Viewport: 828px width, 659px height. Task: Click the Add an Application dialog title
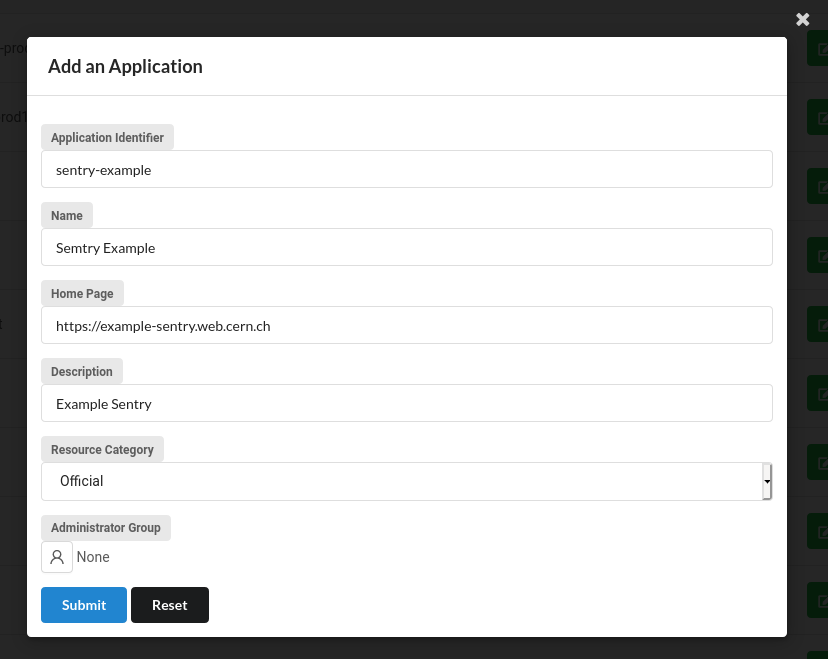(x=125, y=67)
